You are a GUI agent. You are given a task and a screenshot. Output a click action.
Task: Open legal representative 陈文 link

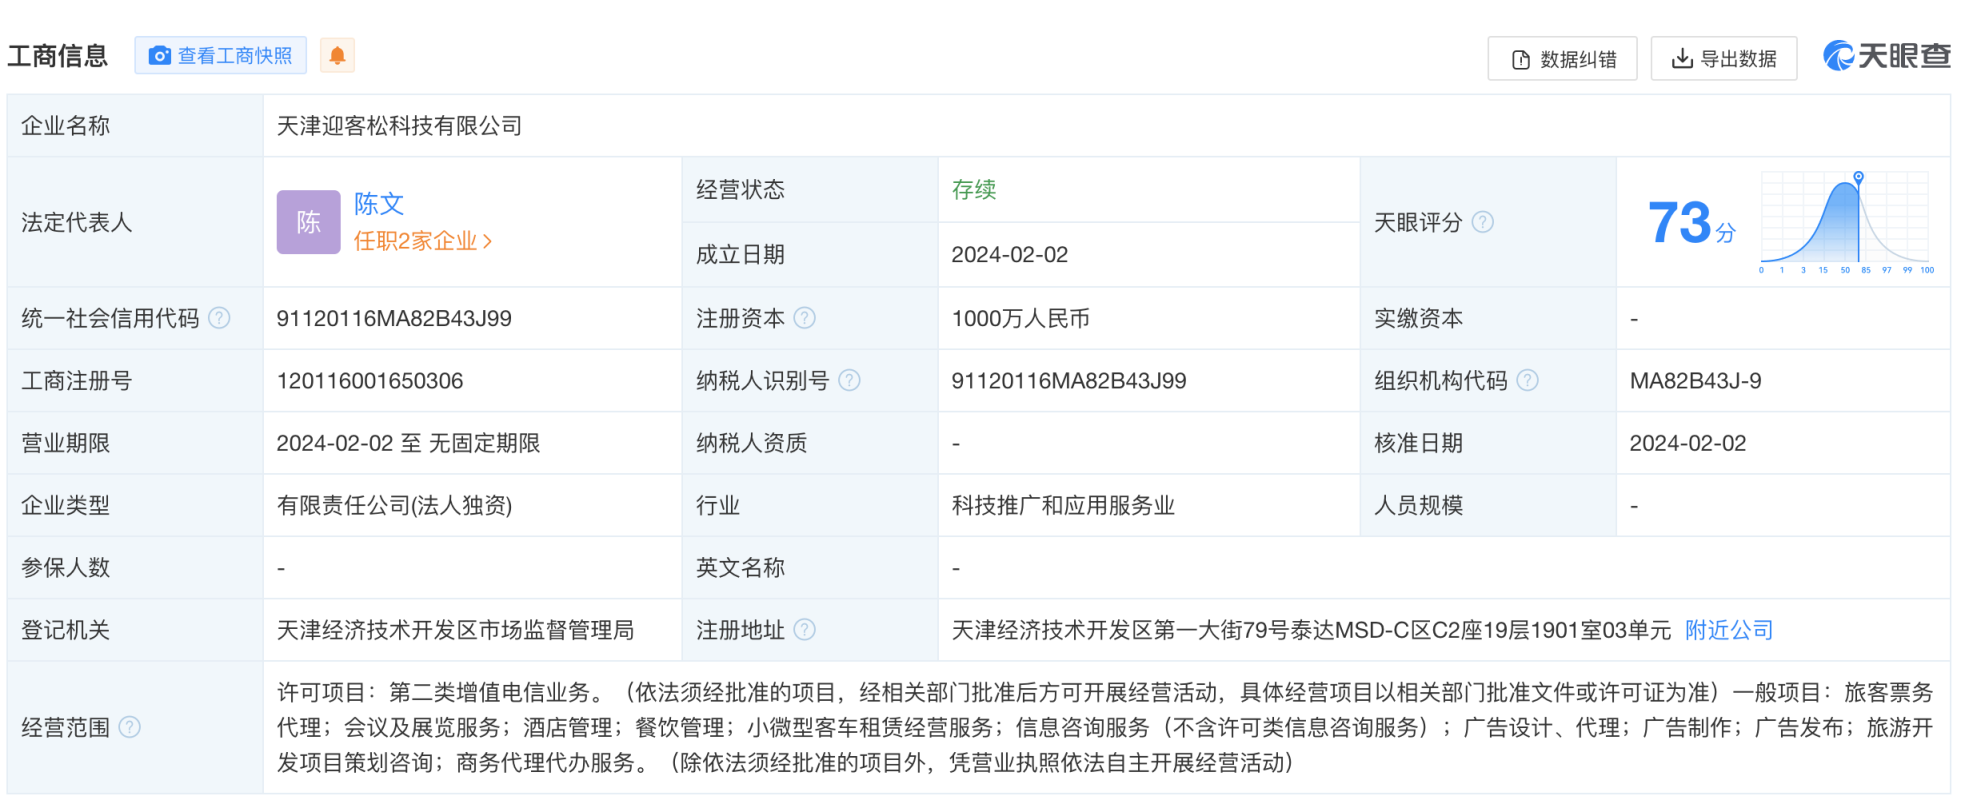[379, 204]
